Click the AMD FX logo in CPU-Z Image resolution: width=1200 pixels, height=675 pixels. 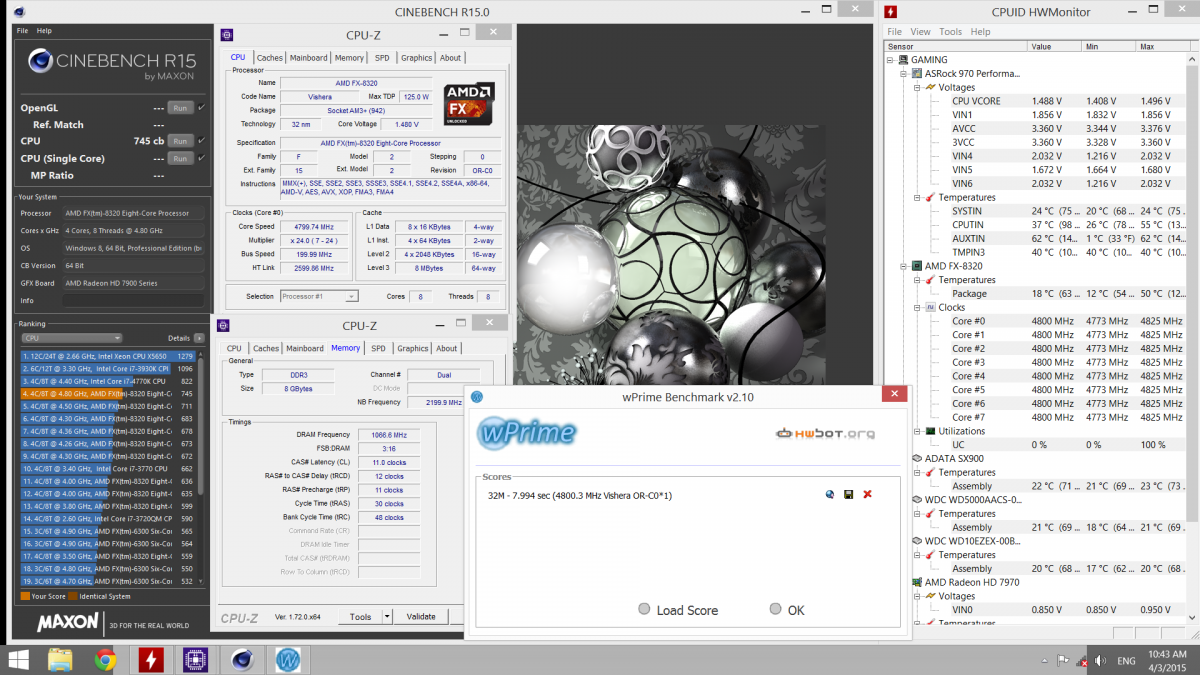pyautogui.click(x=470, y=103)
